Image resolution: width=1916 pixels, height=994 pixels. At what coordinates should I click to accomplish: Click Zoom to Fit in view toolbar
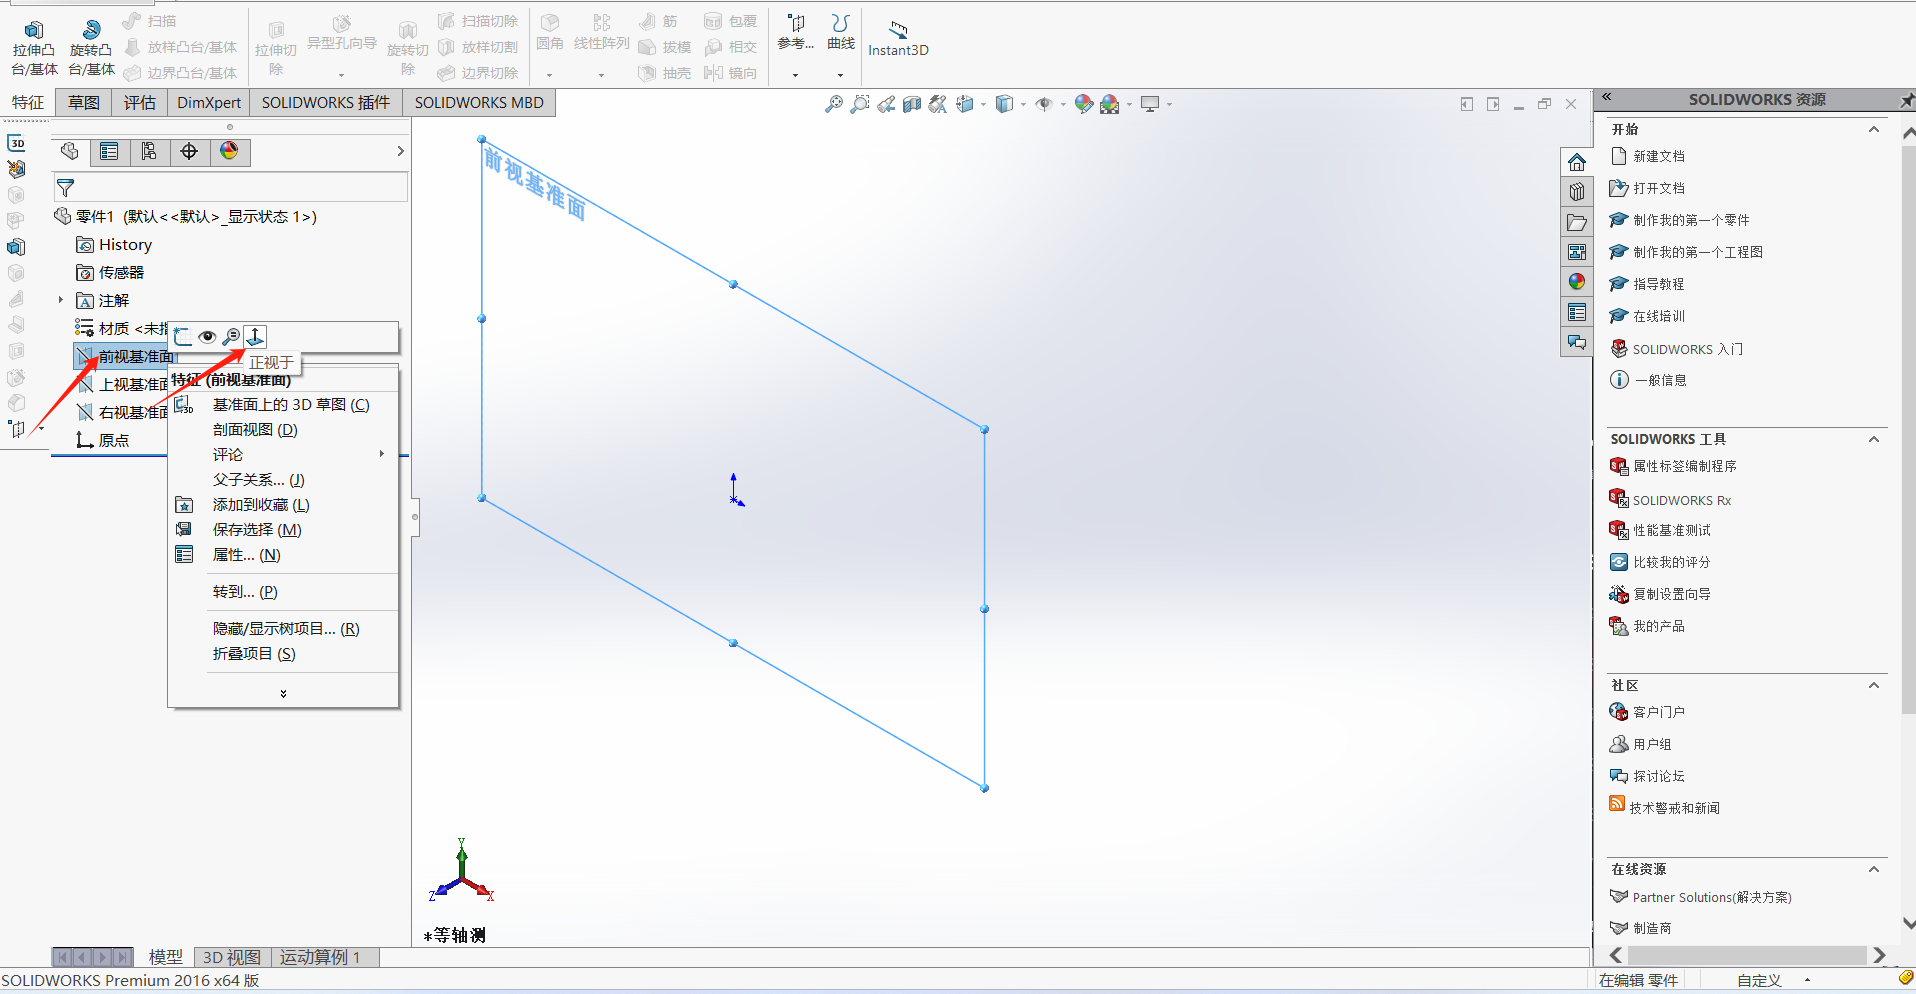tap(833, 104)
